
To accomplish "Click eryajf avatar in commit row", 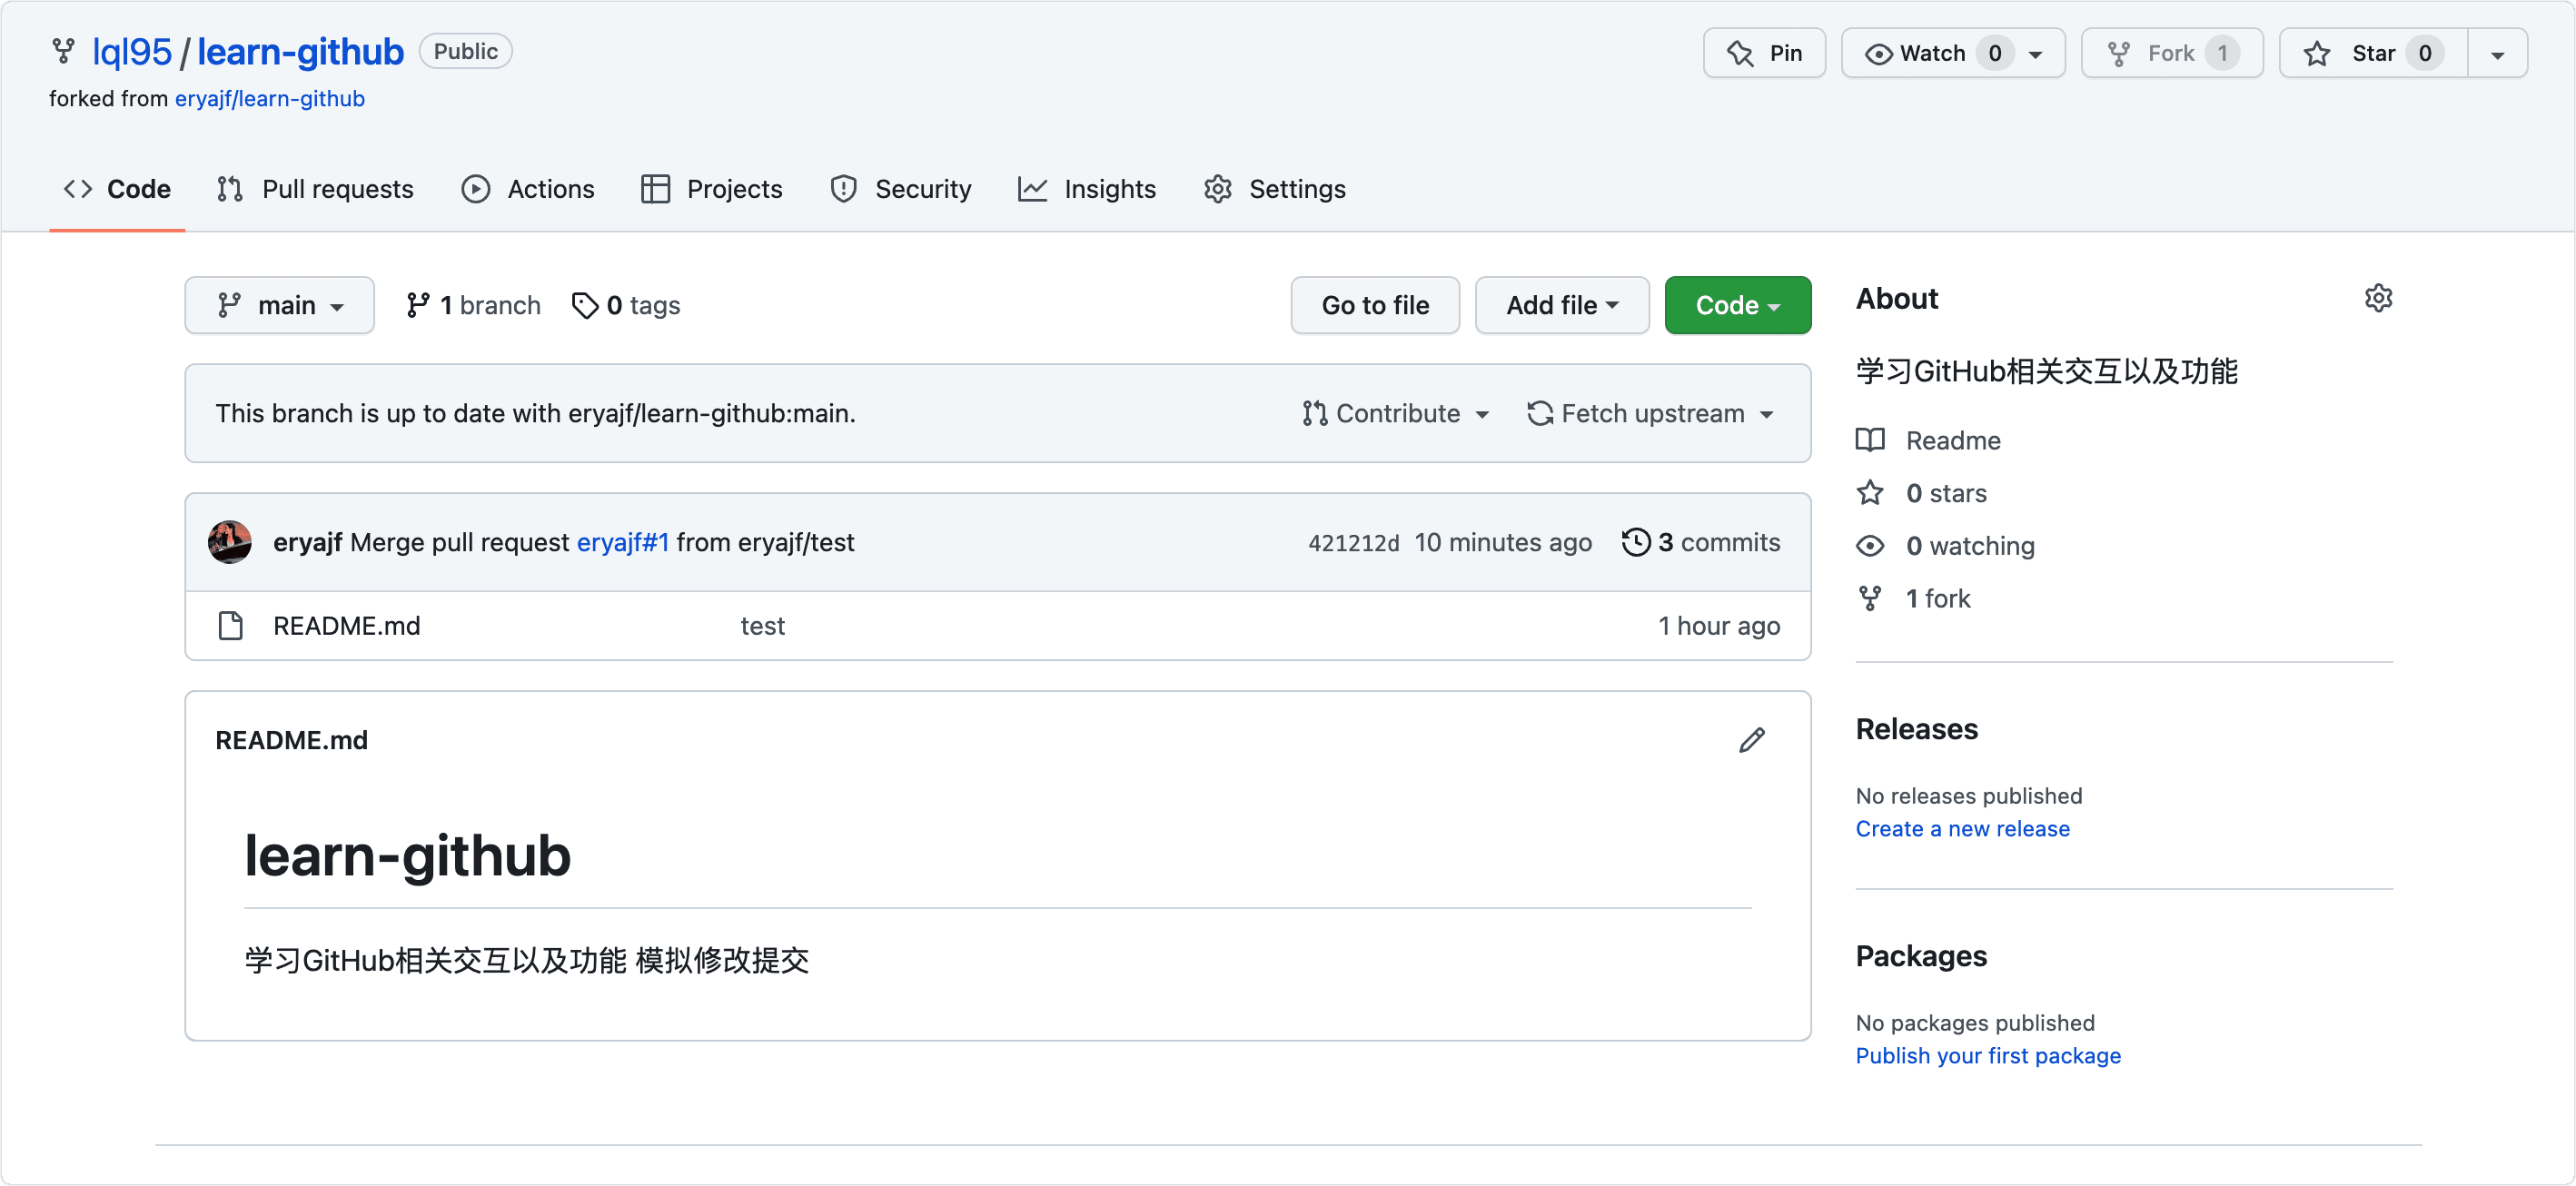I will pyautogui.click(x=230, y=542).
